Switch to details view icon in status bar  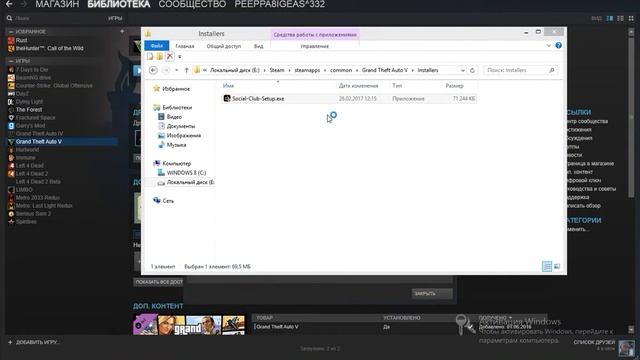point(547,267)
